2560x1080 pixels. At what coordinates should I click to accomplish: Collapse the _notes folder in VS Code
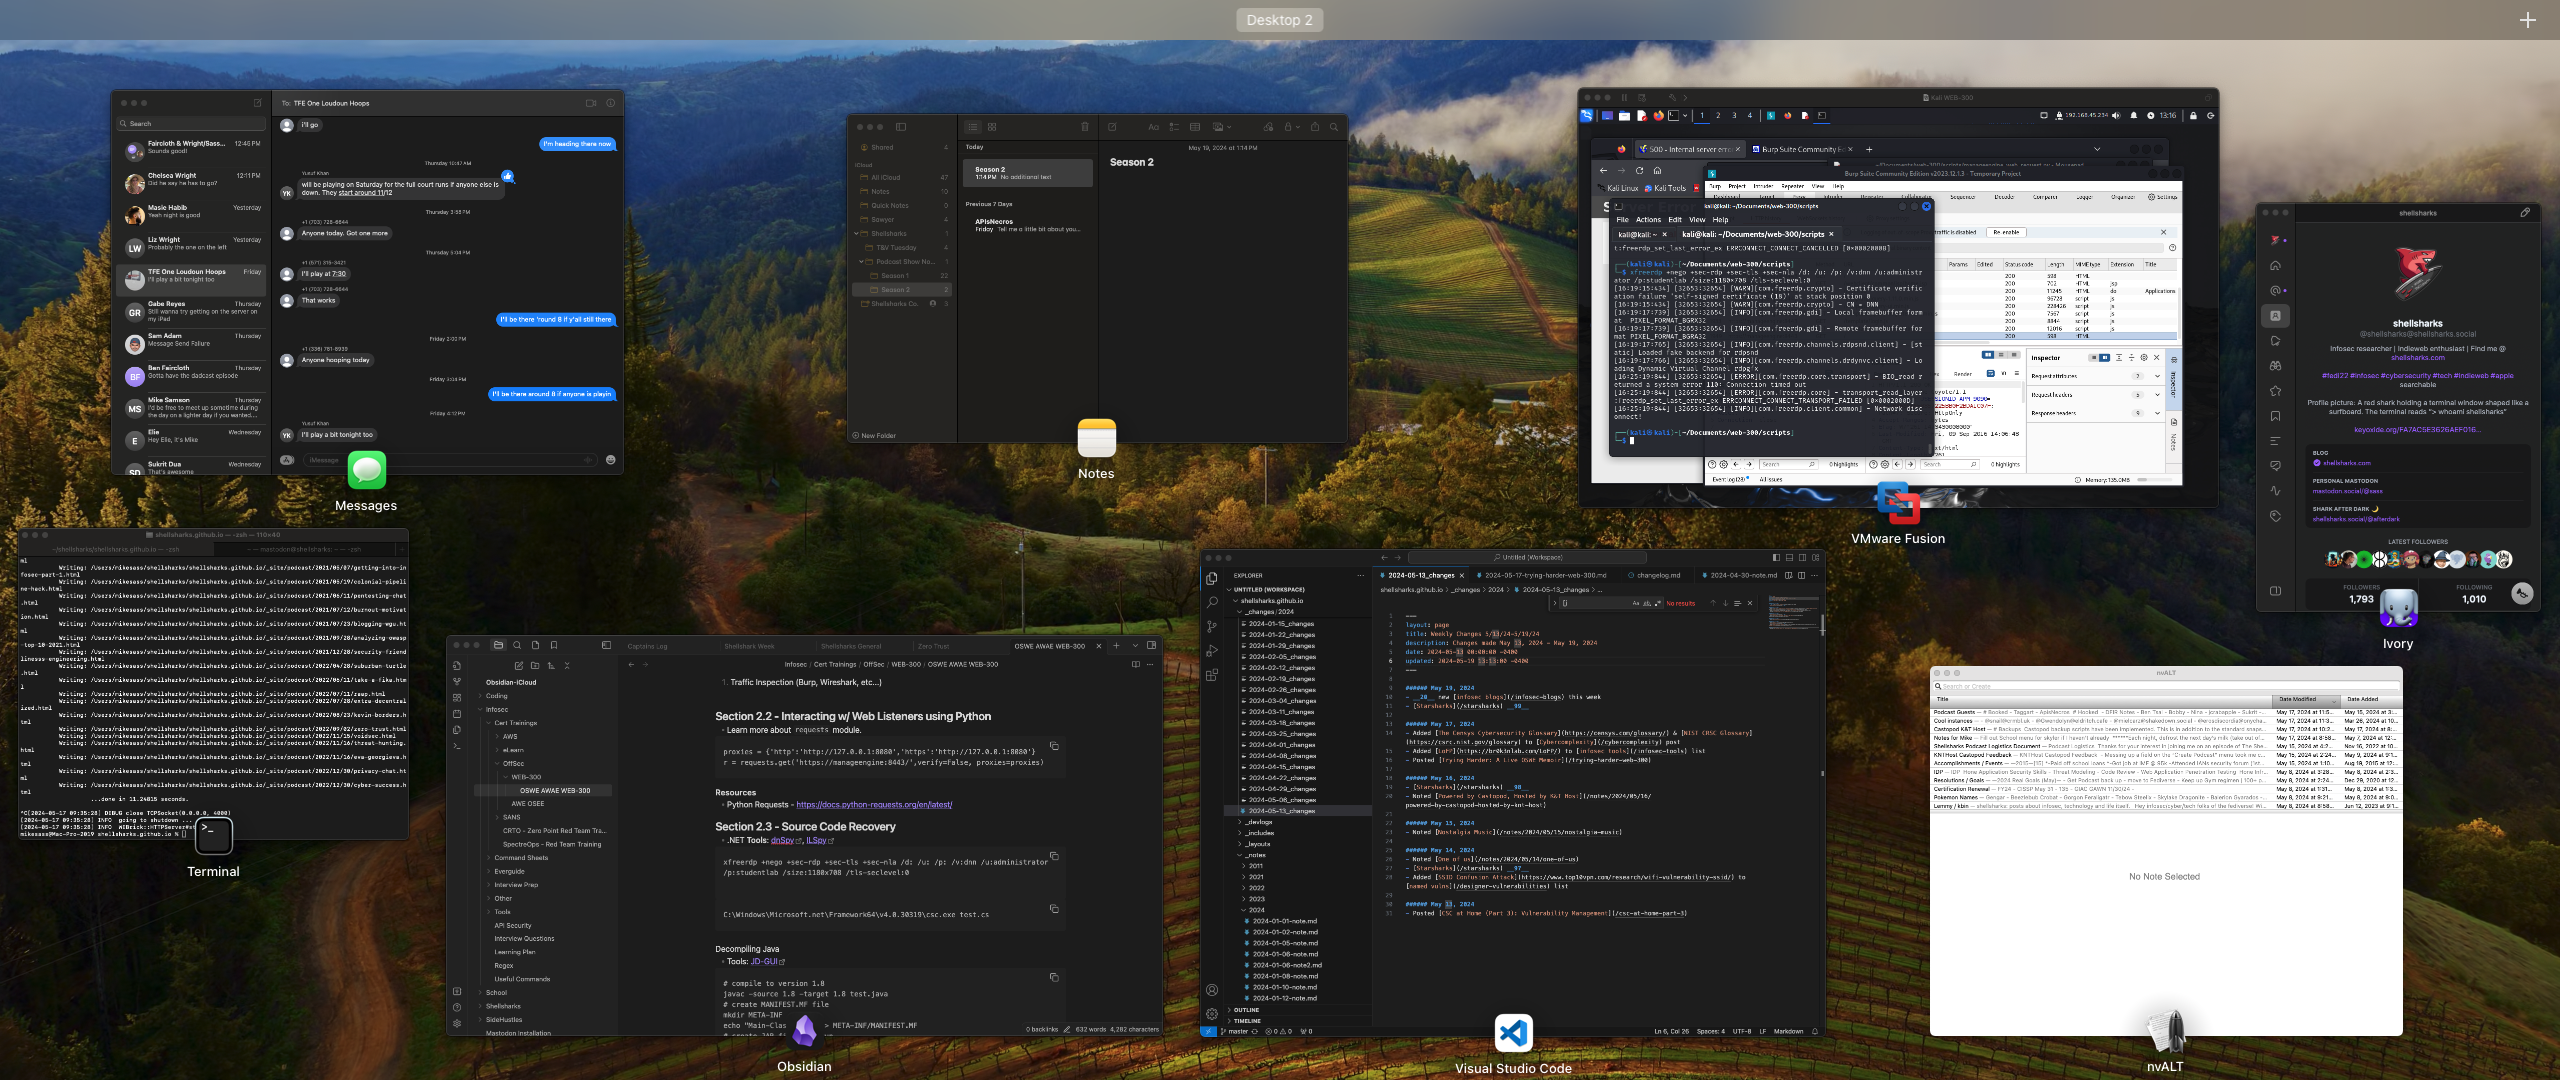coord(1256,855)
